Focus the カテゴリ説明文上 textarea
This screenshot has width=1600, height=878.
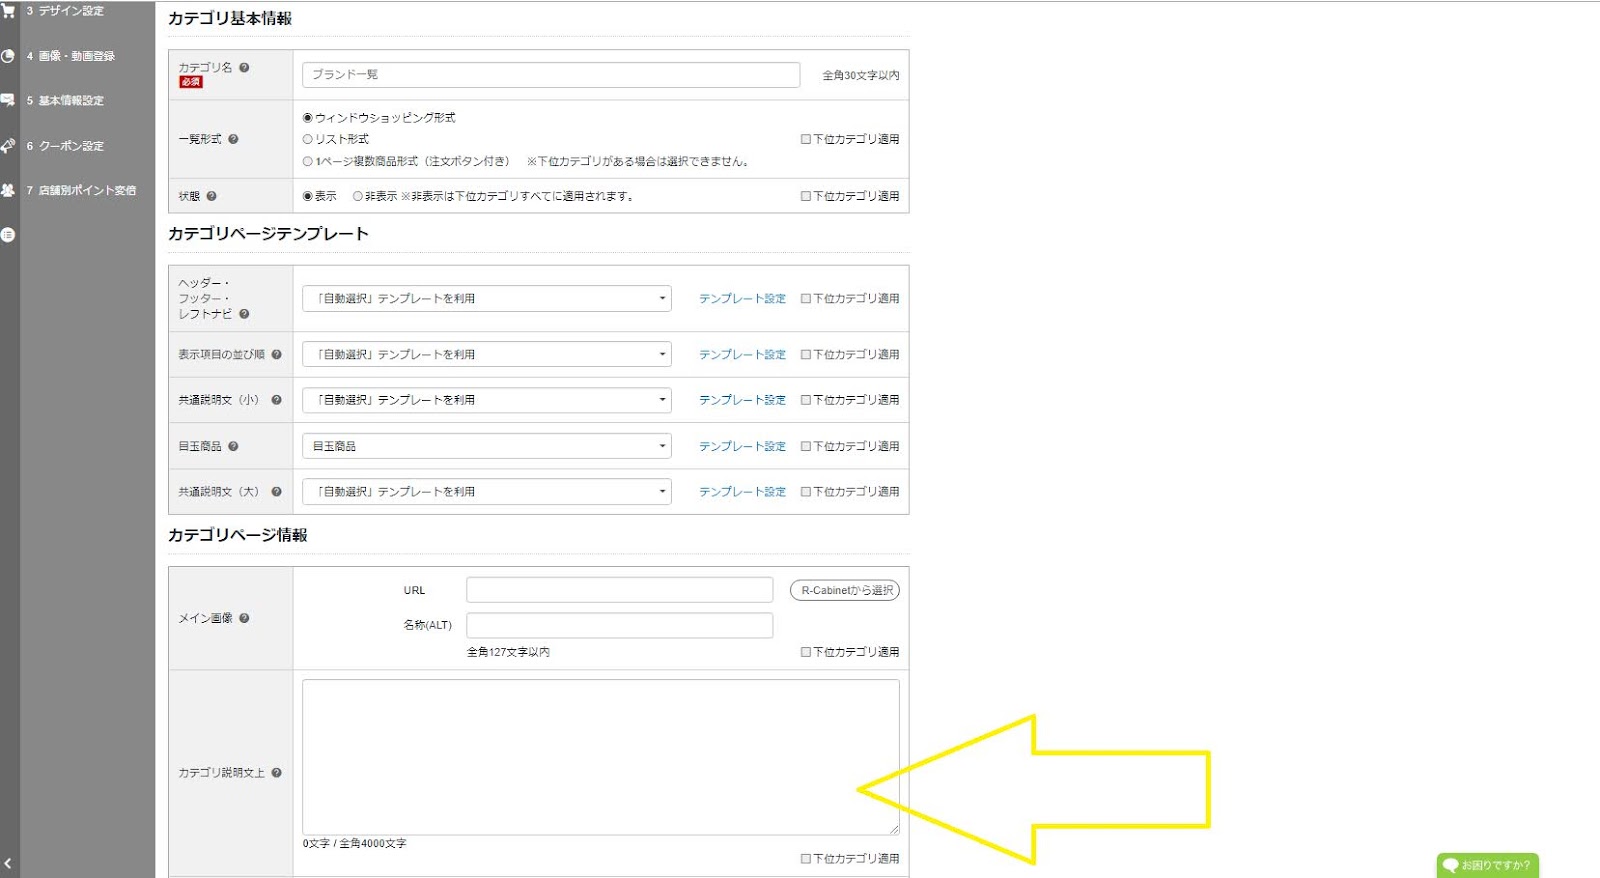click(601, 757)
